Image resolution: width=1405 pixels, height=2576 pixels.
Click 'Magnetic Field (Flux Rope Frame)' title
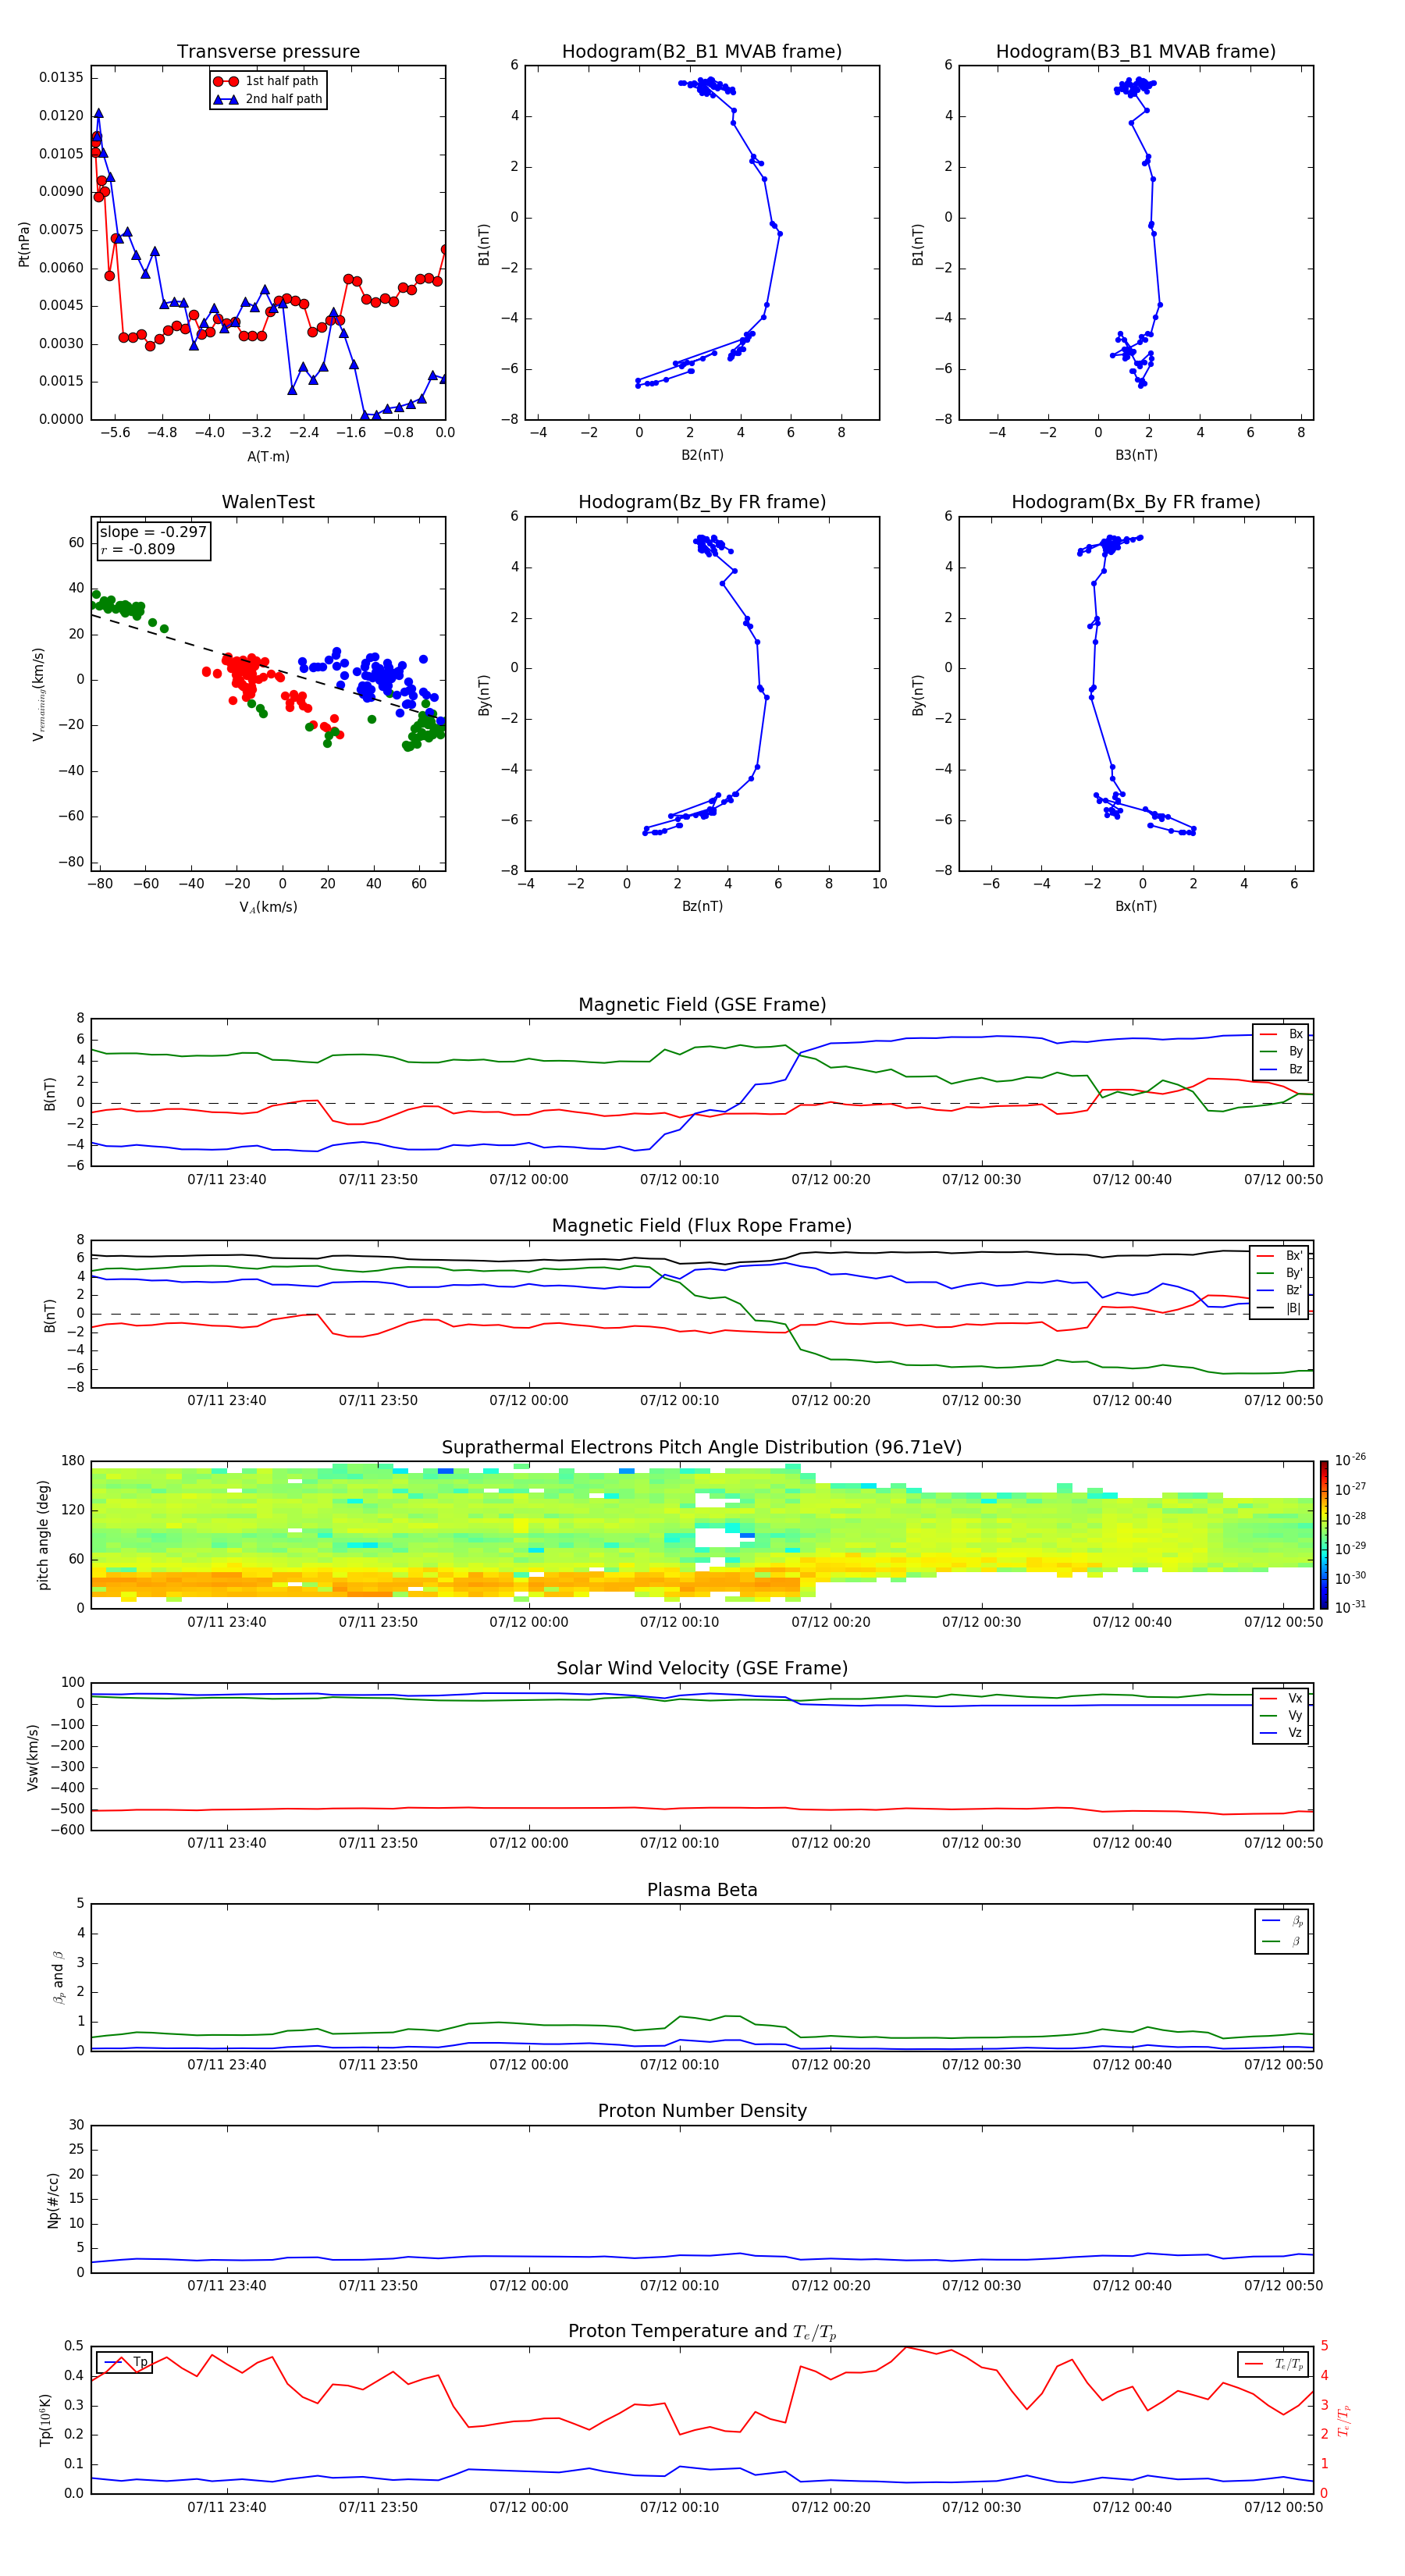tap(702, 1226)
